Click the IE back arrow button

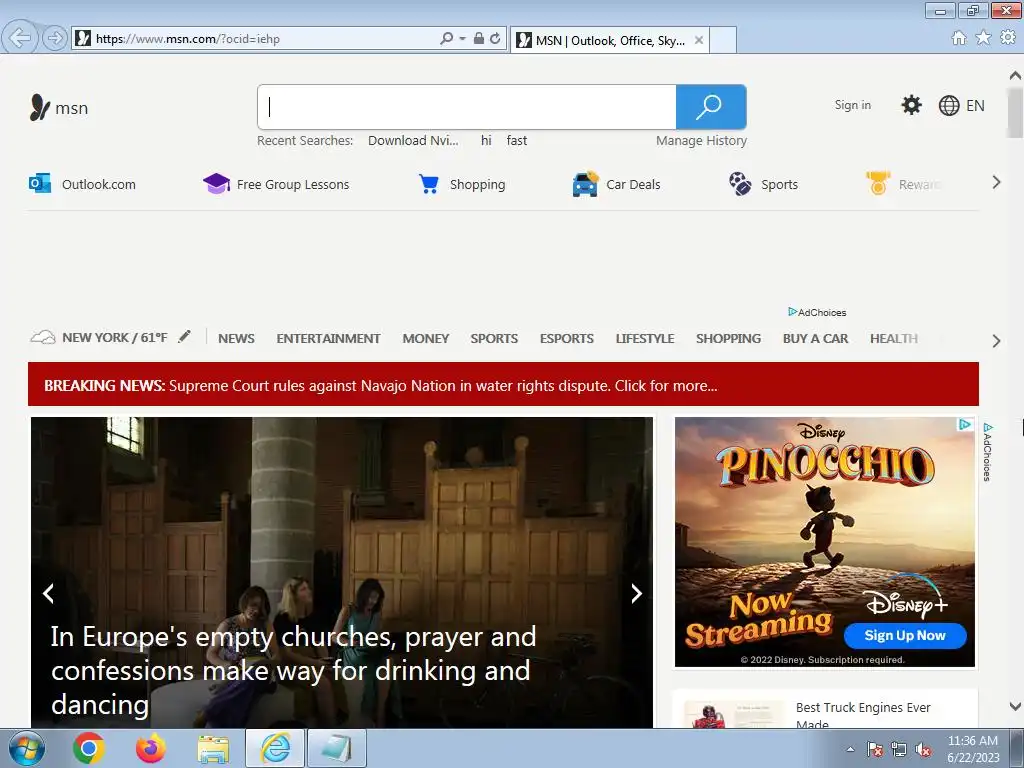pyautogui.click(x=20, y=38)
